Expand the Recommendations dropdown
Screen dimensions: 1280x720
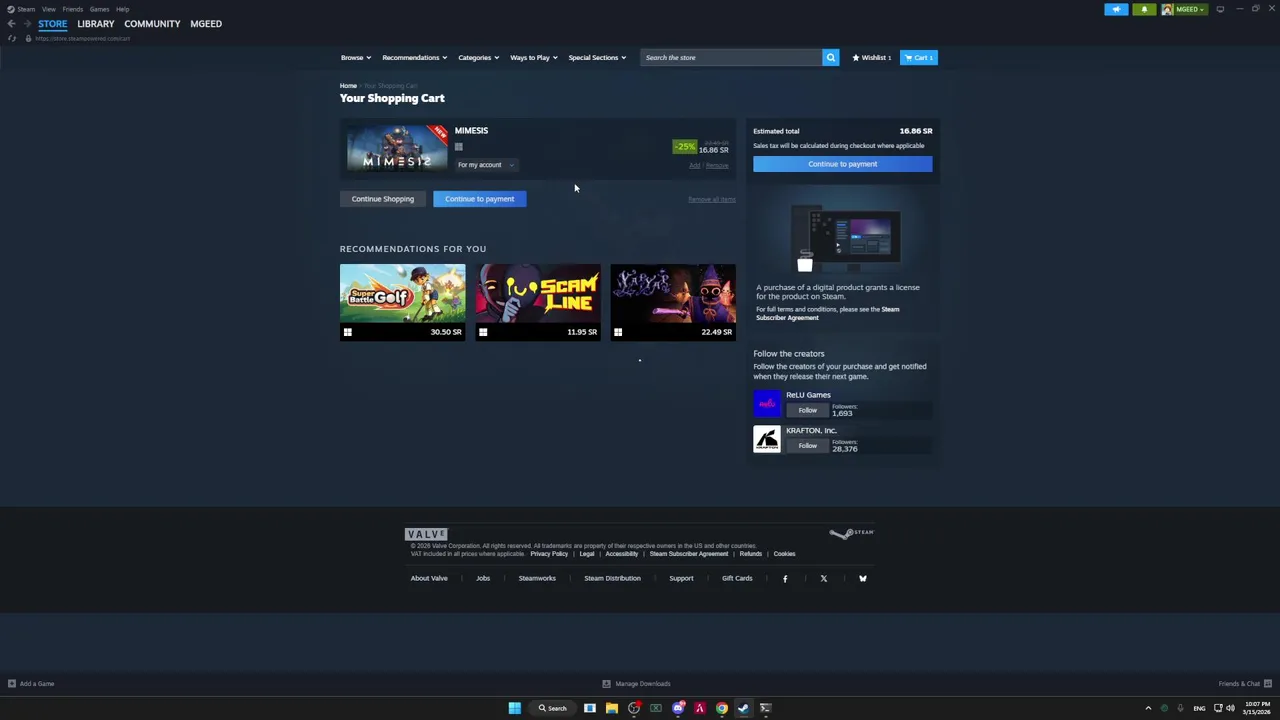[x=414, y=58]
